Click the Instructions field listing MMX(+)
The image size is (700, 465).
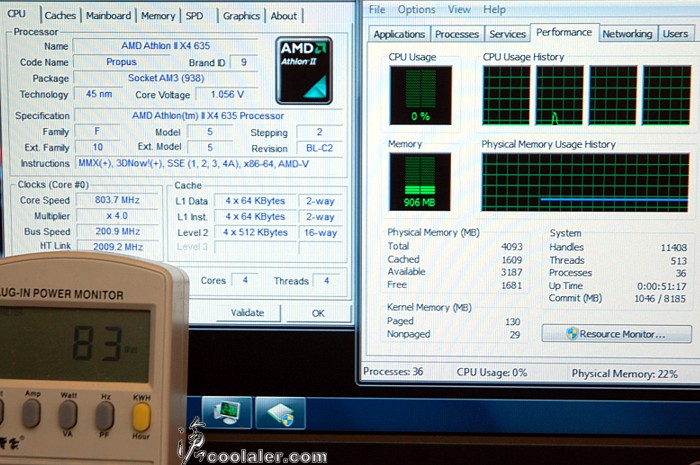(x=209, y=163)
